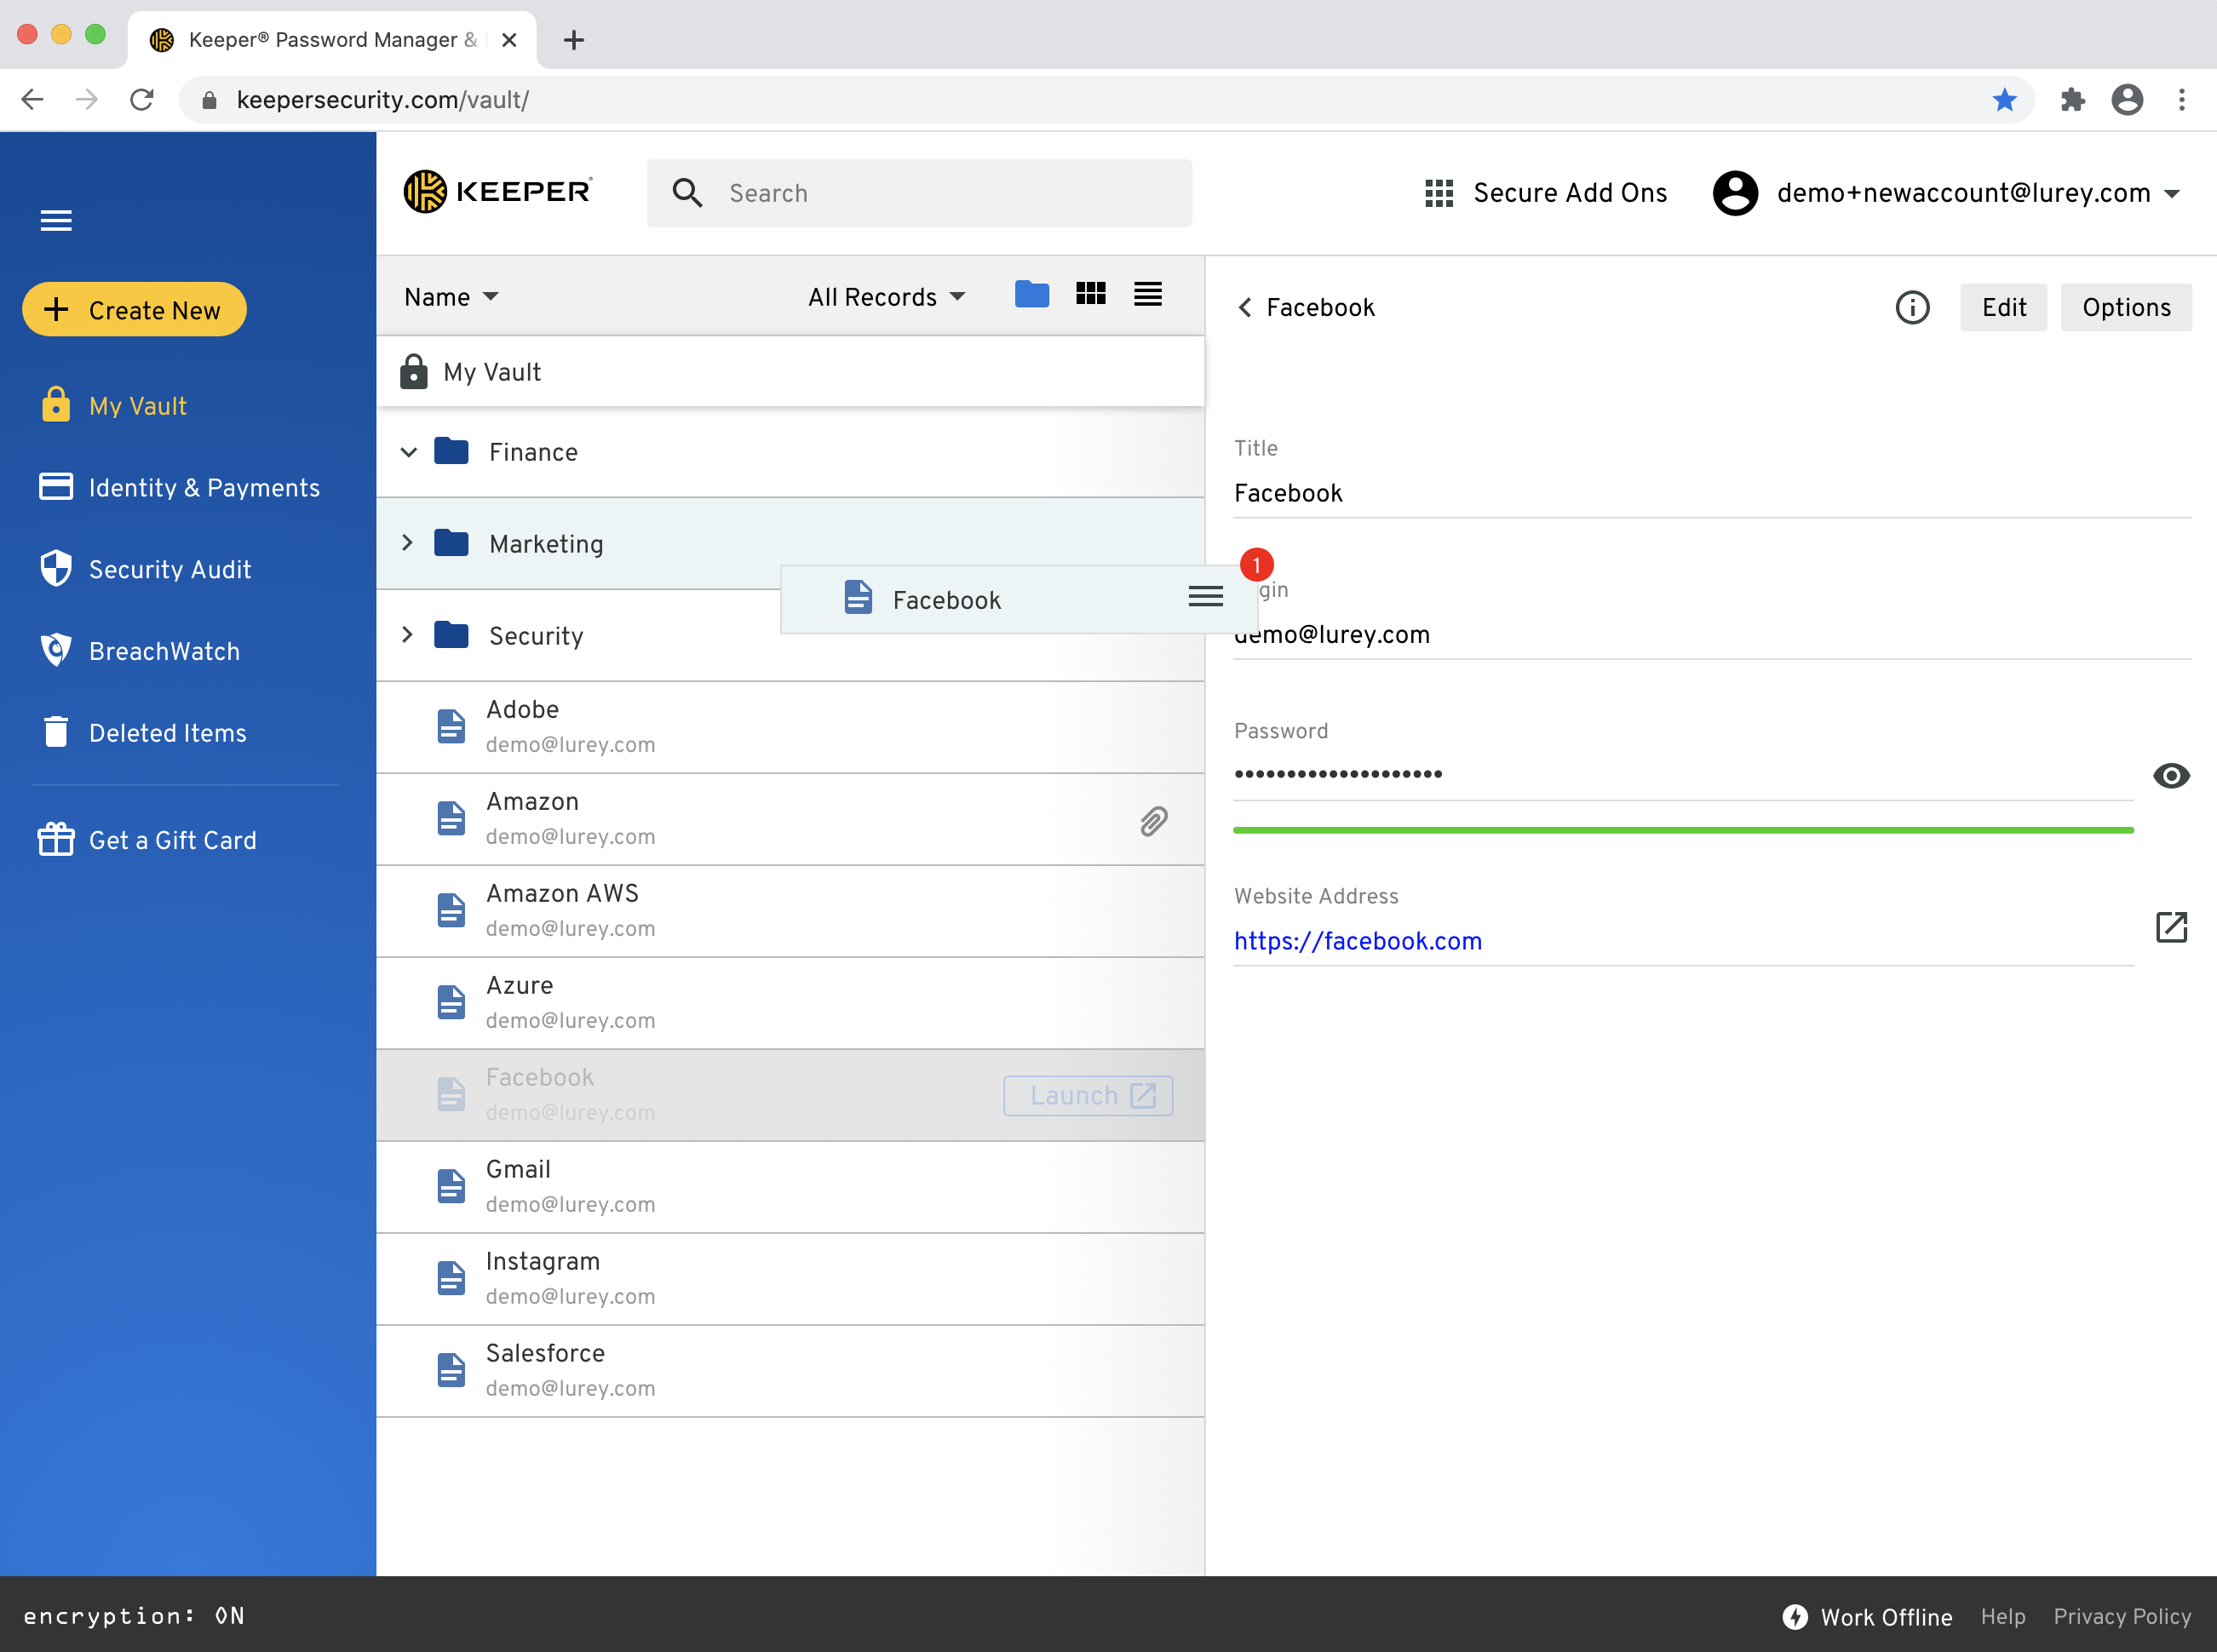Click the Gmail record document icon

tap(451, 1187)
